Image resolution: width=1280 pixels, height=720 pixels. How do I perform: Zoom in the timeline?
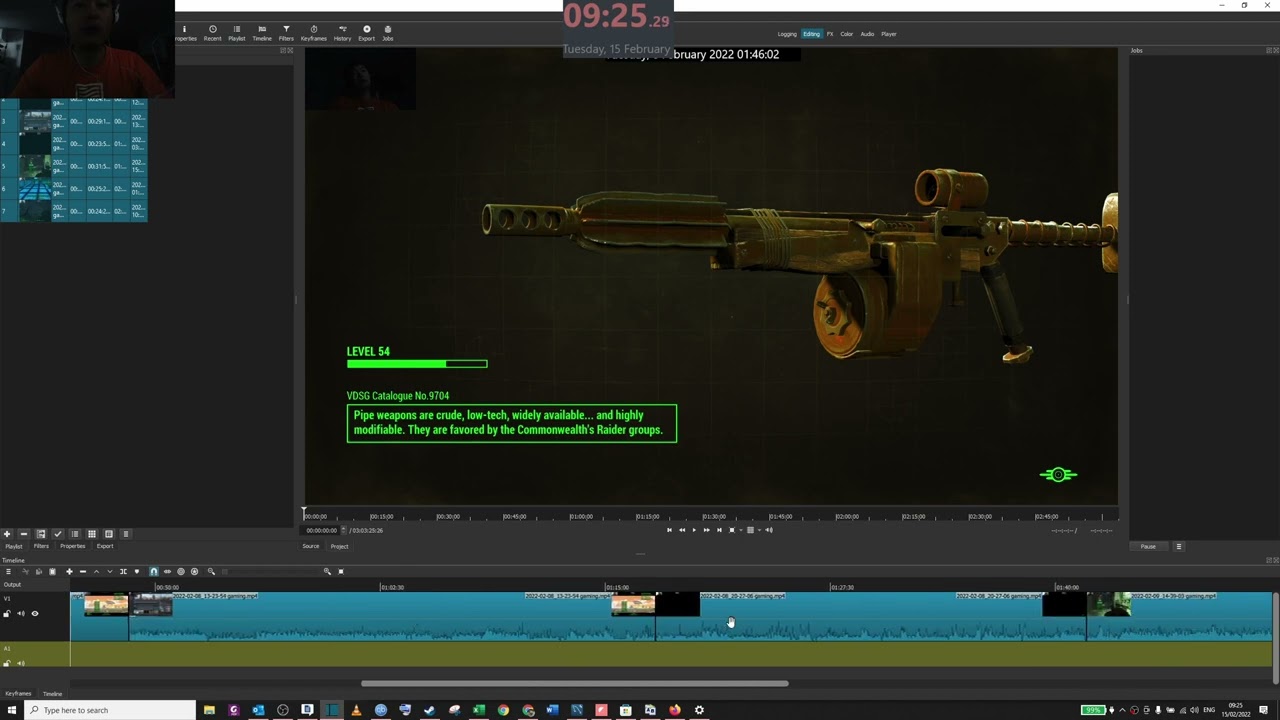(327, 571)
